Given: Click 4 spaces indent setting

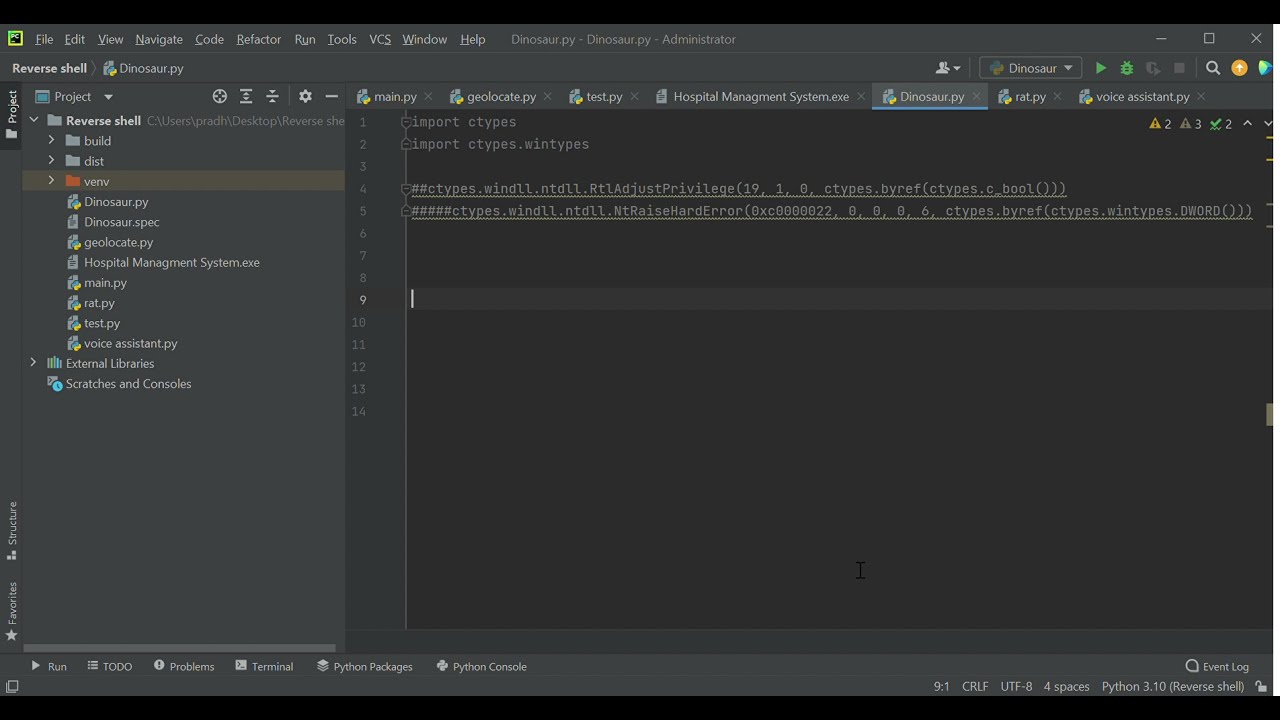Looking at the screenshot, I should coord(1066,686).
